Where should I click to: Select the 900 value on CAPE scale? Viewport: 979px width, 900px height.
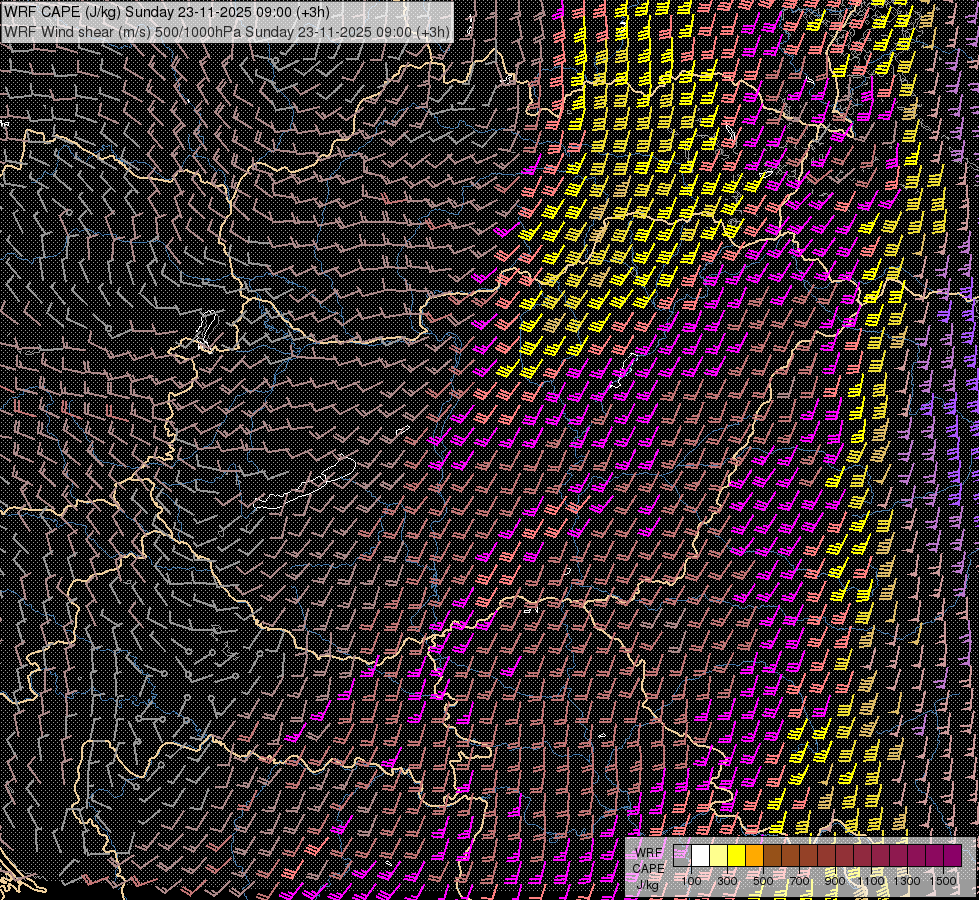pos(835,881)
